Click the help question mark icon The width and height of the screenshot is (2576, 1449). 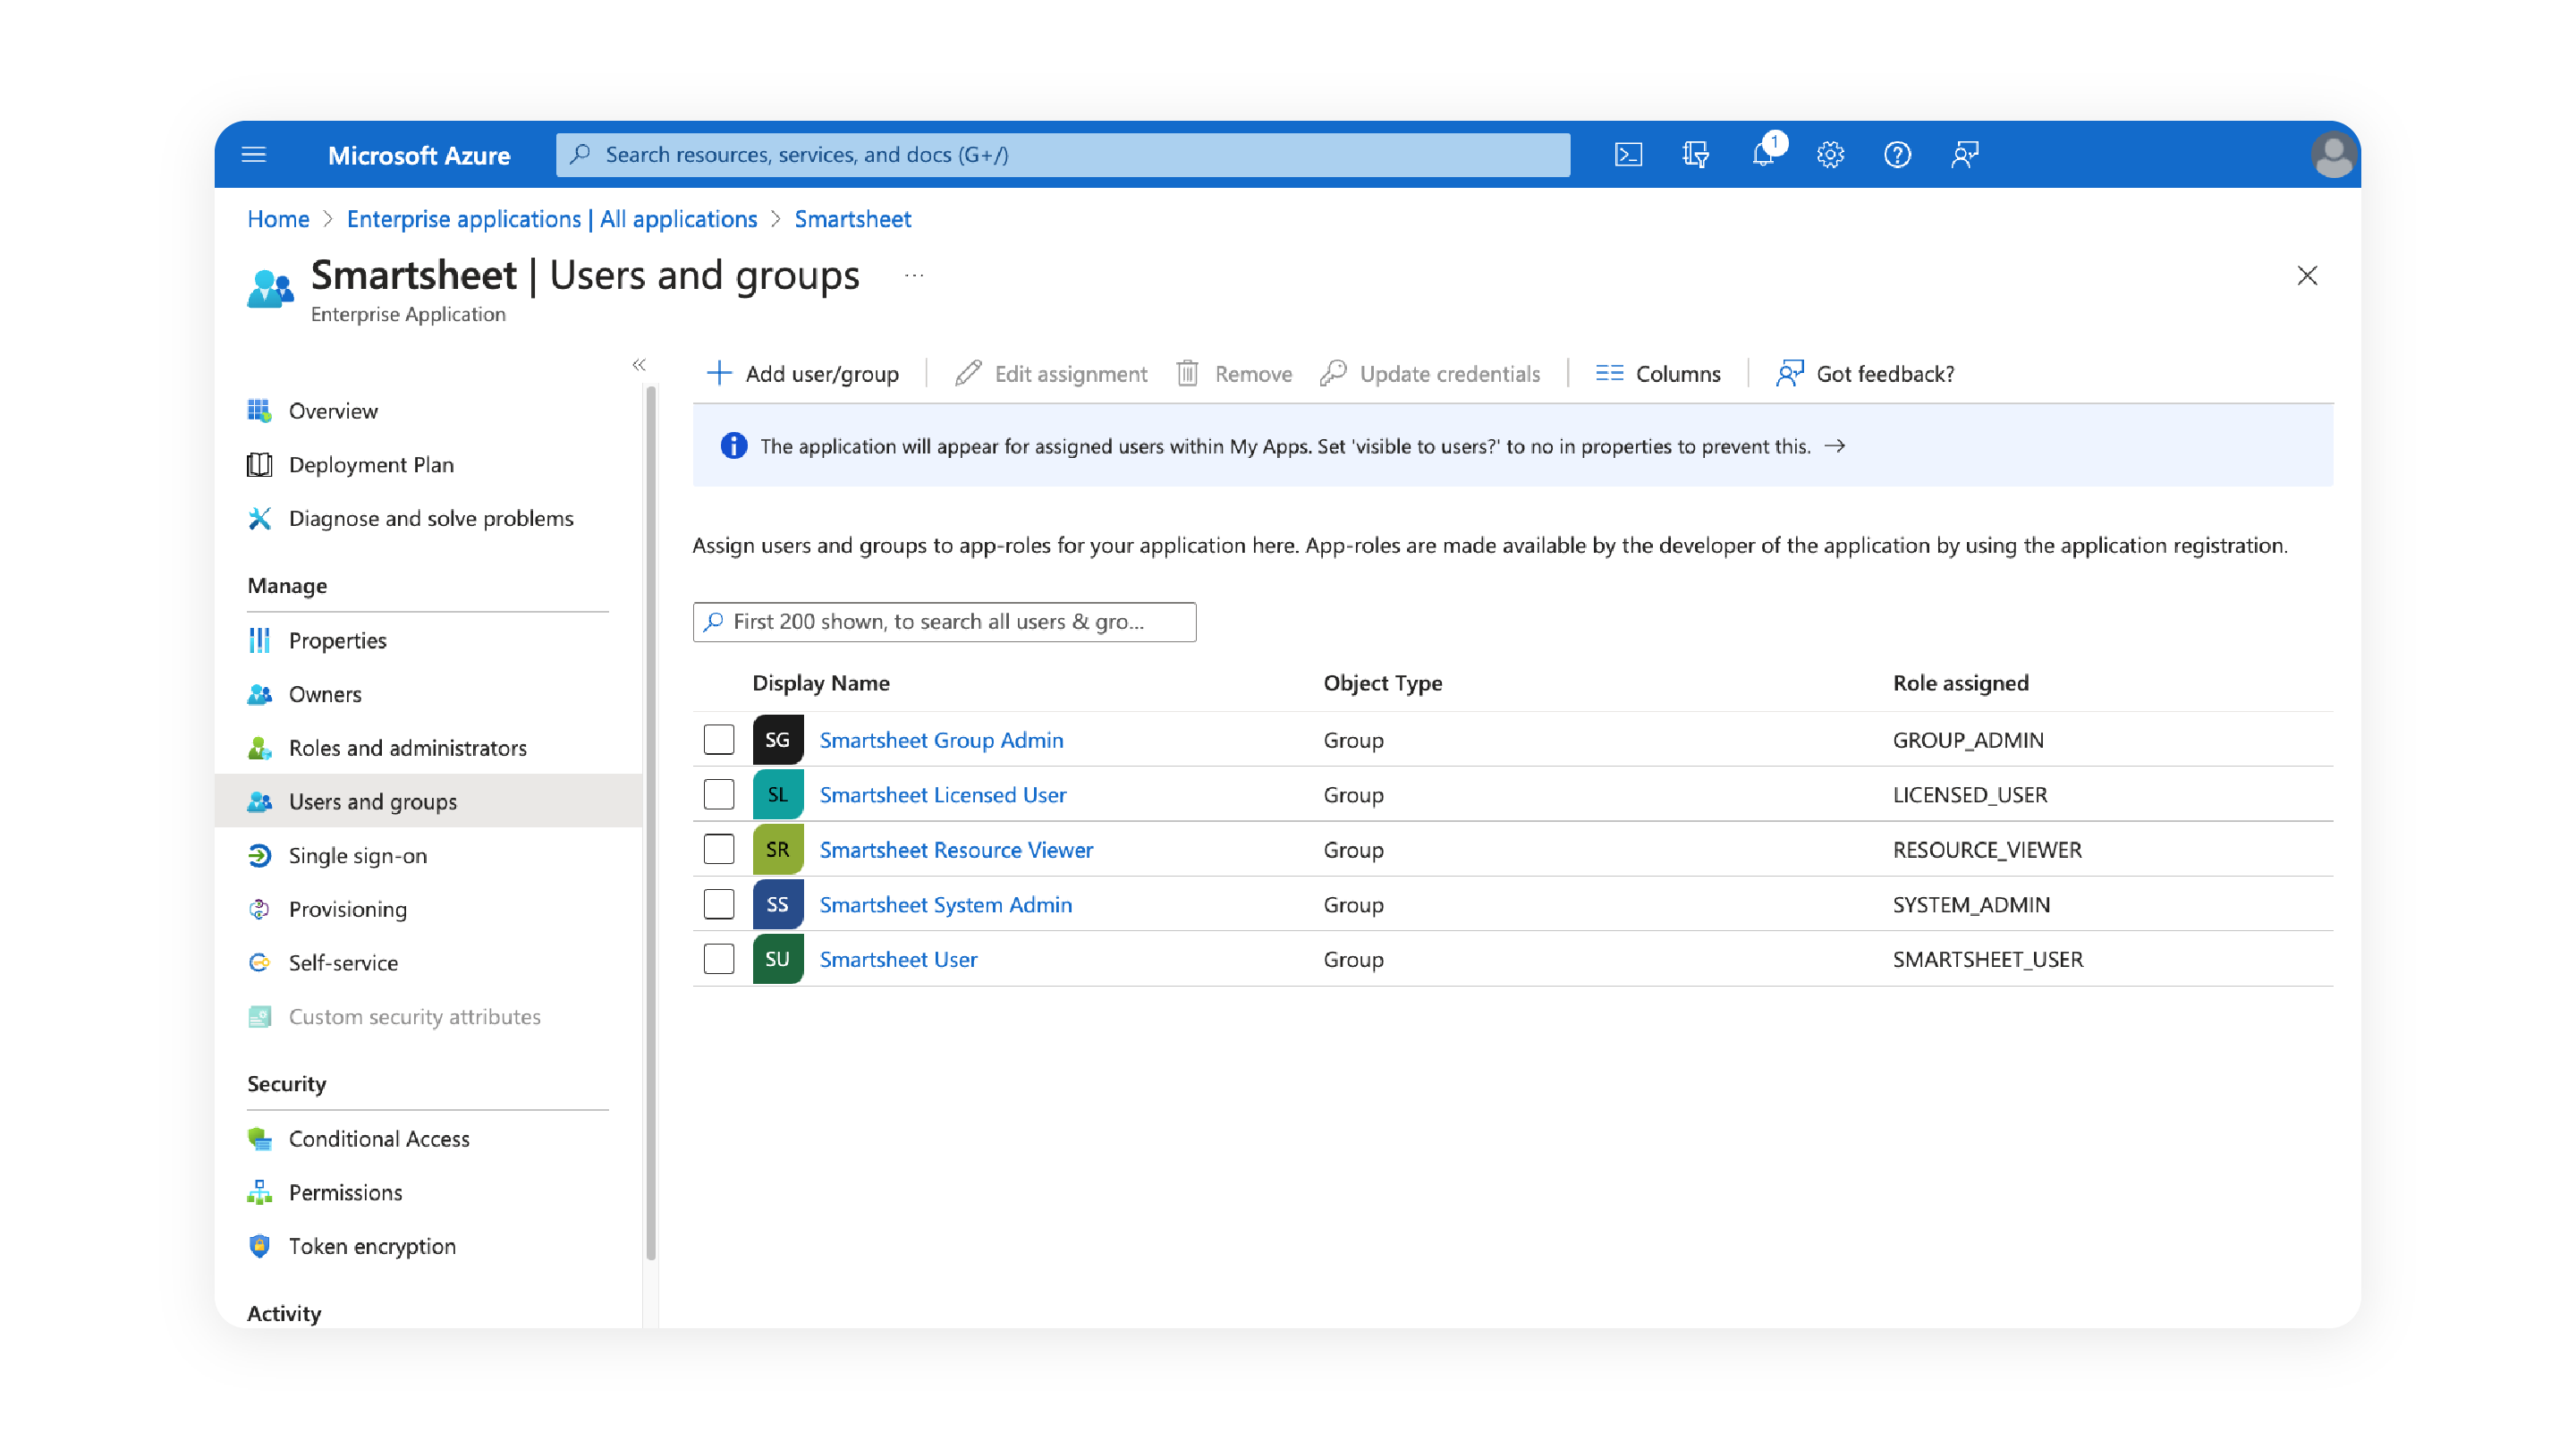point(1897,155)
